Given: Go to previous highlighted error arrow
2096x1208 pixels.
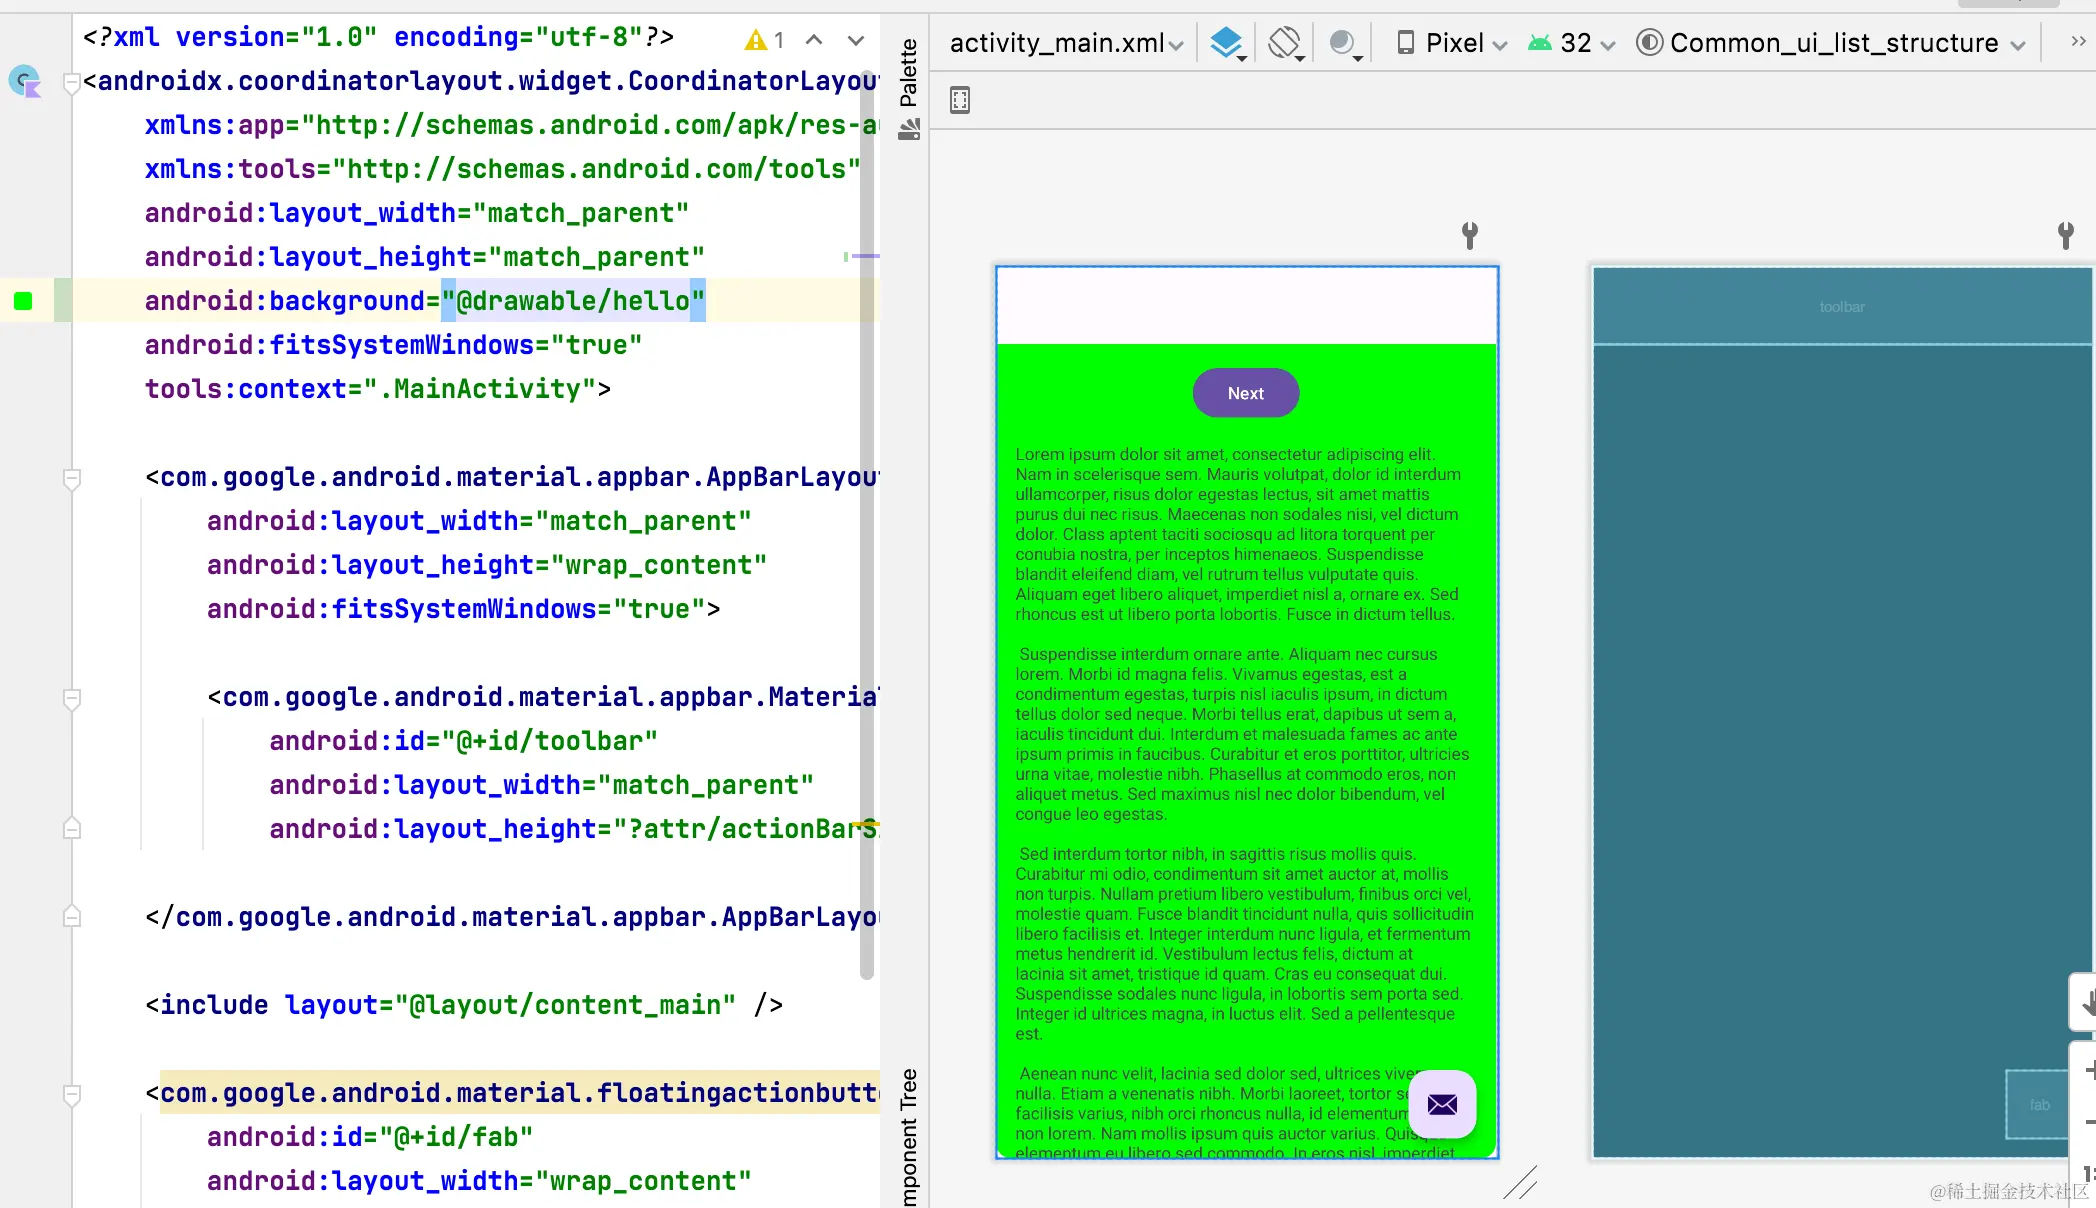Looking at the screenshot, I should coord(814,40).
